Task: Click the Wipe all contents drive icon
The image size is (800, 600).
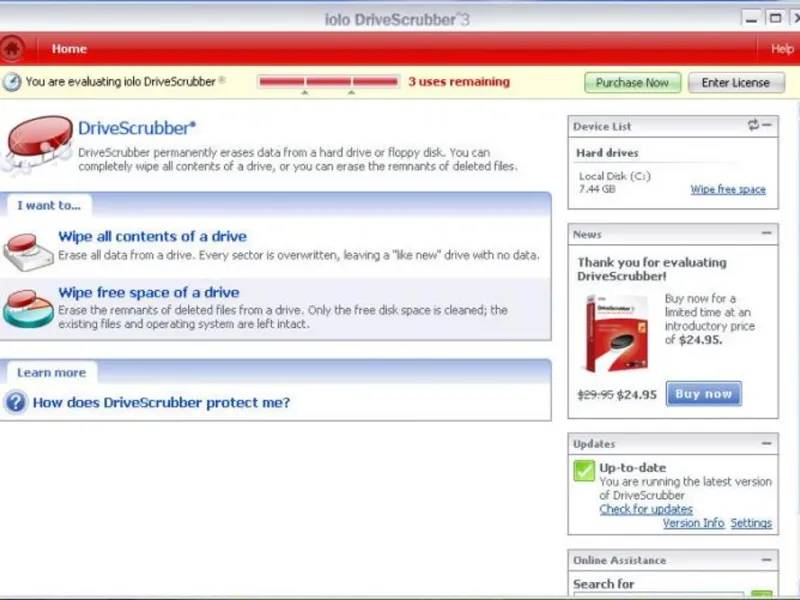Action: point(28,251)
